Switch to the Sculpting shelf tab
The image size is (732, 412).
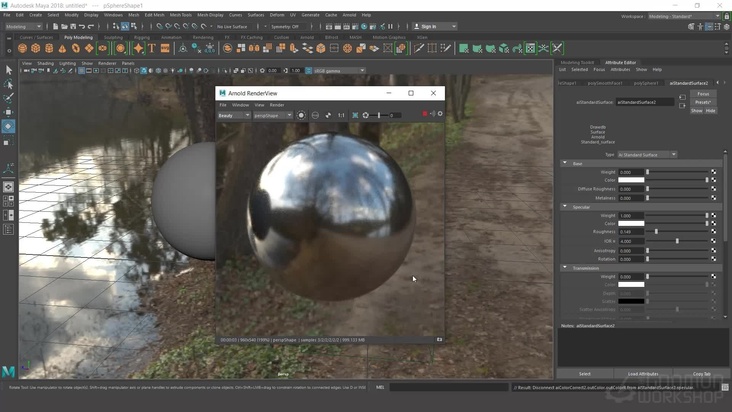click(113, 37)
